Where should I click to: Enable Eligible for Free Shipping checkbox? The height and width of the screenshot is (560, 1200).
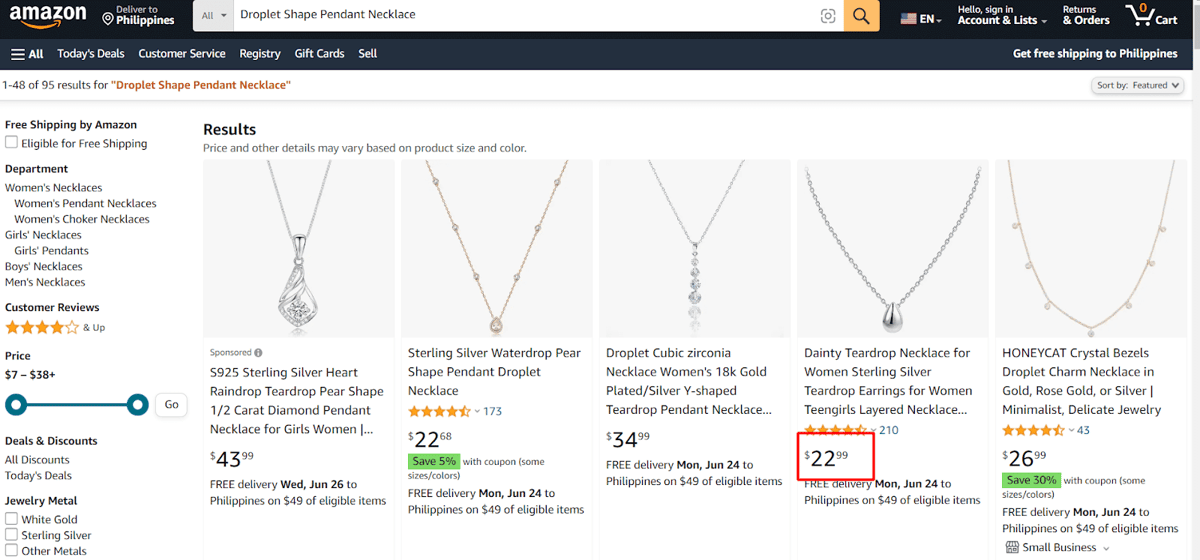tap(11, 143)
